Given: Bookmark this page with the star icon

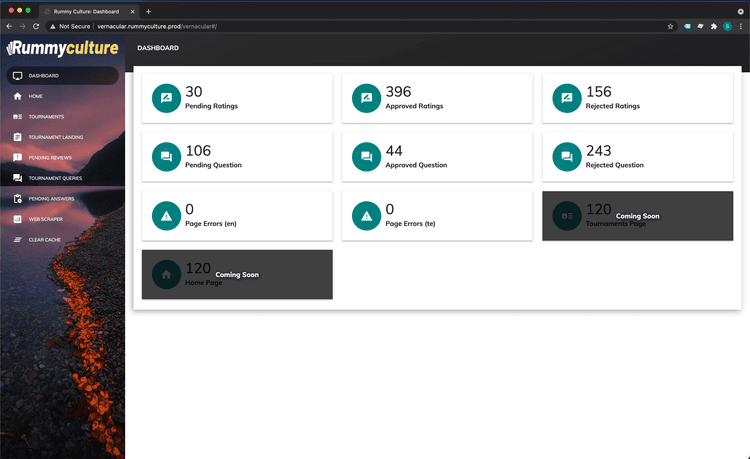Looking at the screenshot, I should coord(670,26).
